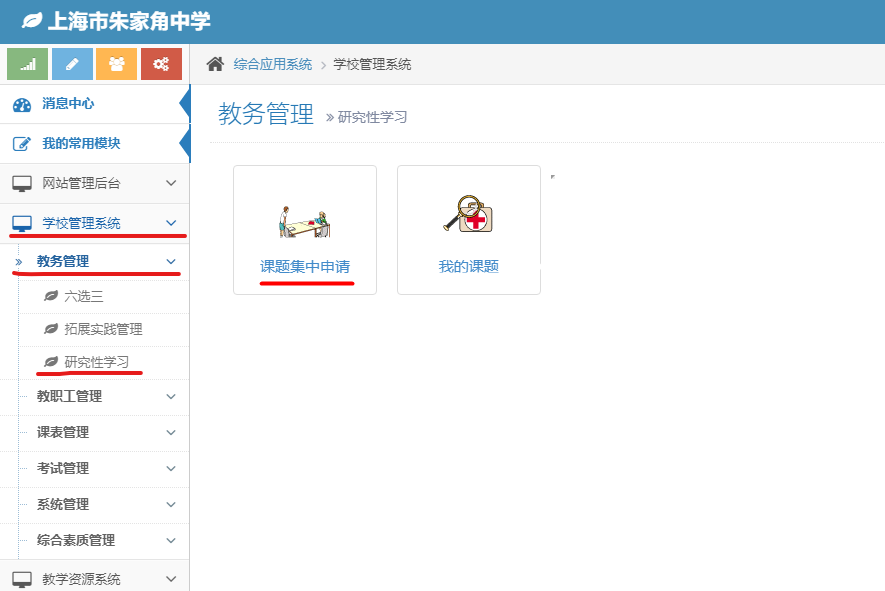The height and width of the screenshot is (591, 885).
Task: Click the 课题集中申请 illustration icon
Action: click(304, 218)
